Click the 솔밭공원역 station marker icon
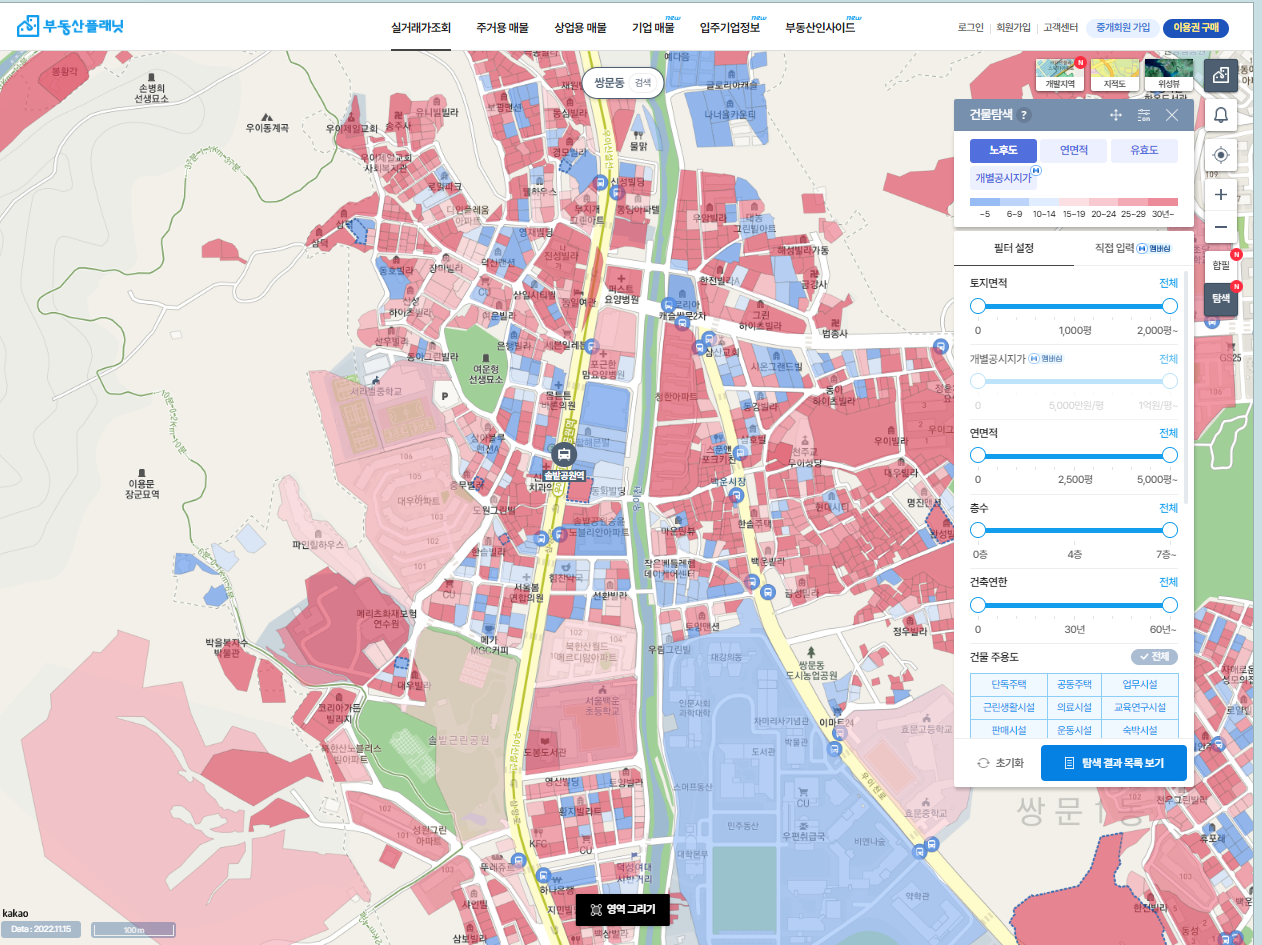 564,455
